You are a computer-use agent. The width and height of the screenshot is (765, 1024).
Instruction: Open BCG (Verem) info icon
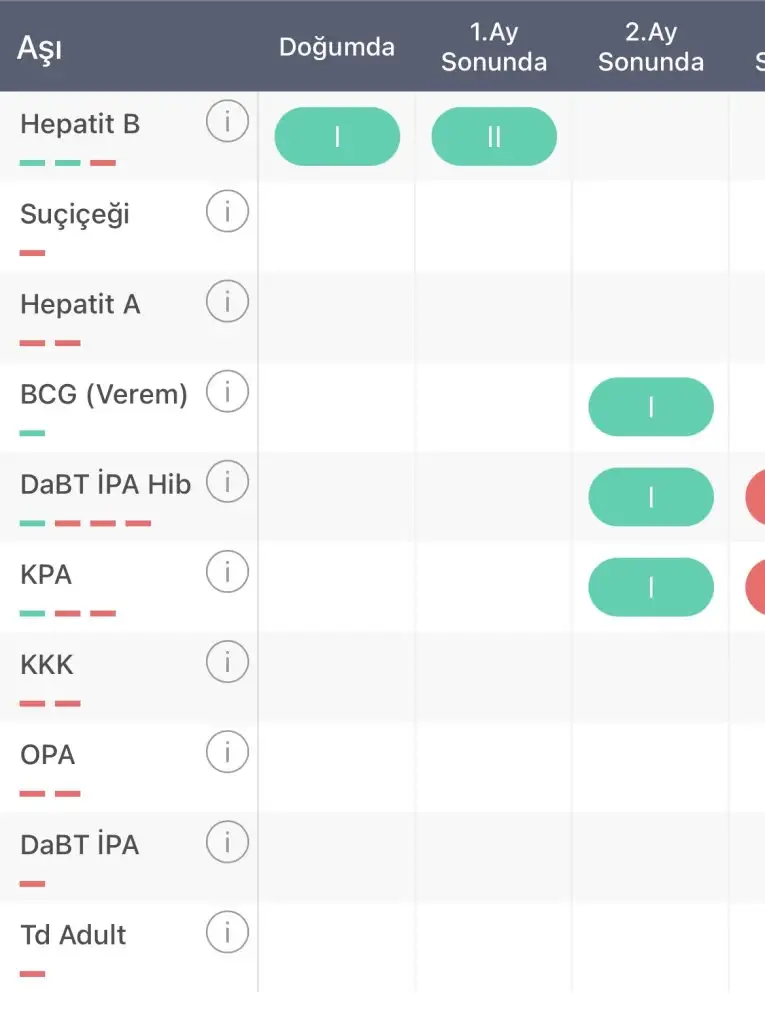click(x=227, y=393)
